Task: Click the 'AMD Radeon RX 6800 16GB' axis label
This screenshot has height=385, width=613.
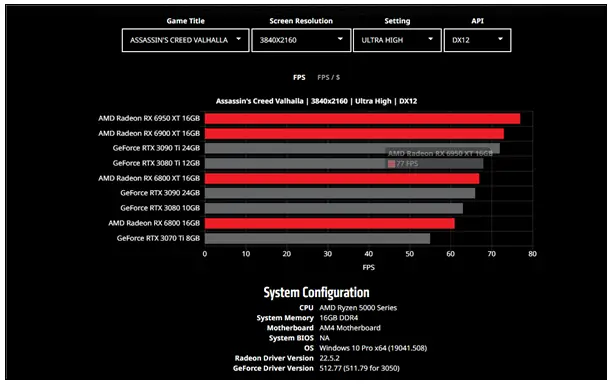Action: click(154, 223)
